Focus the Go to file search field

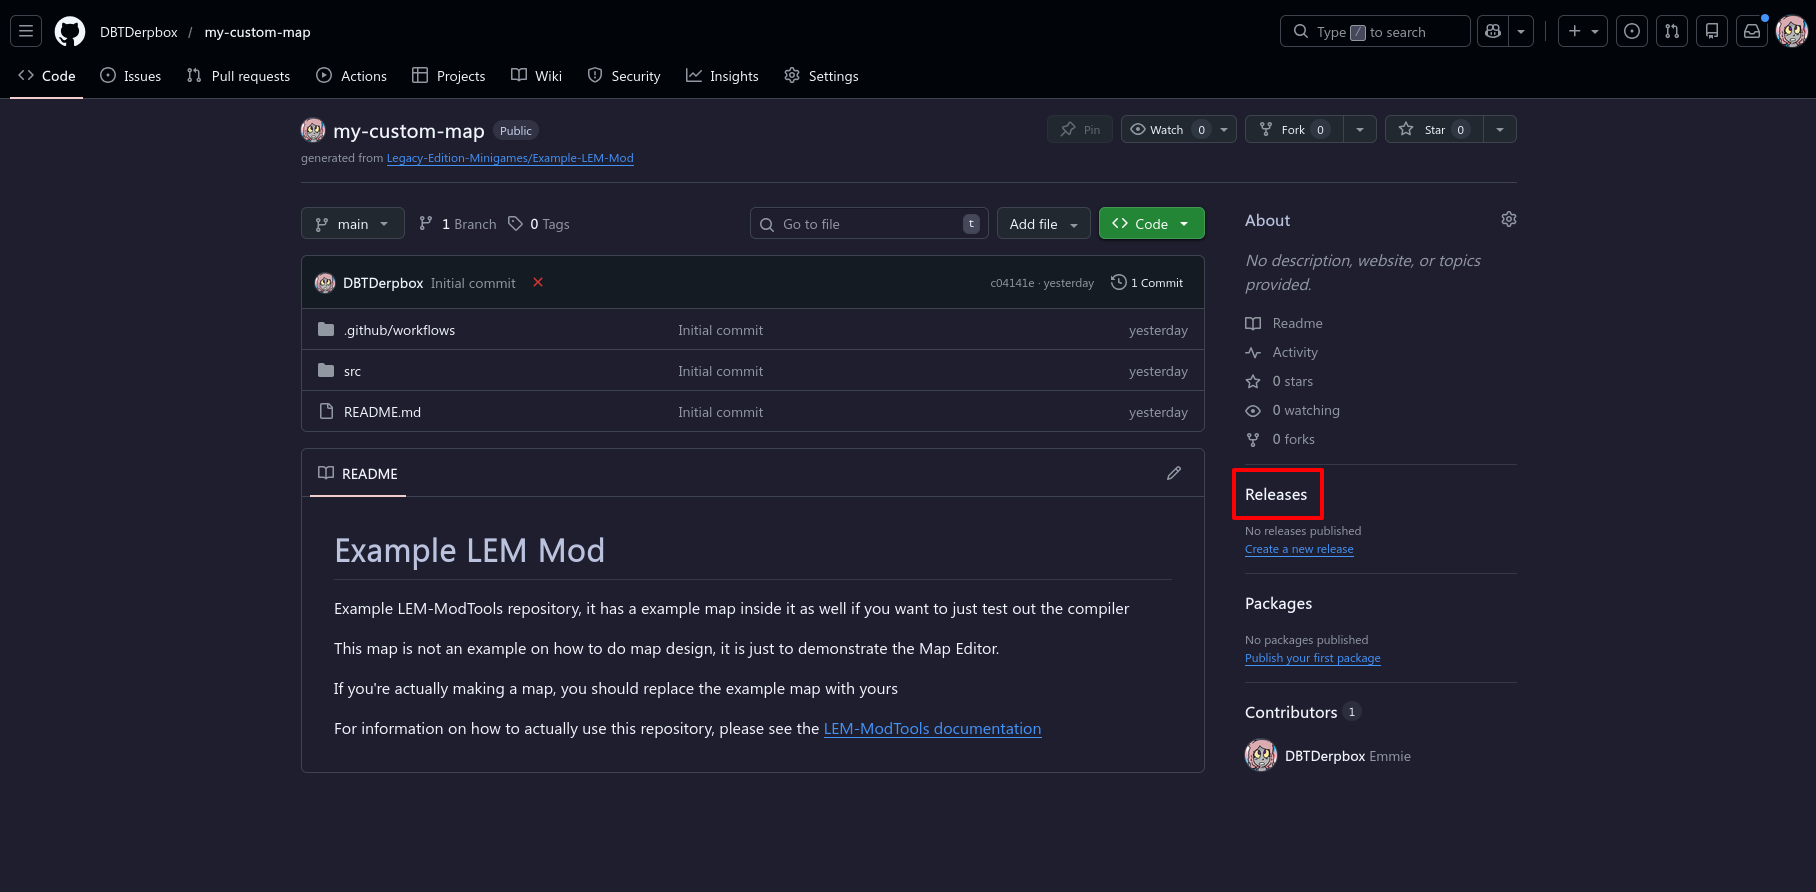pyautogui.click(x=869, y=224)
